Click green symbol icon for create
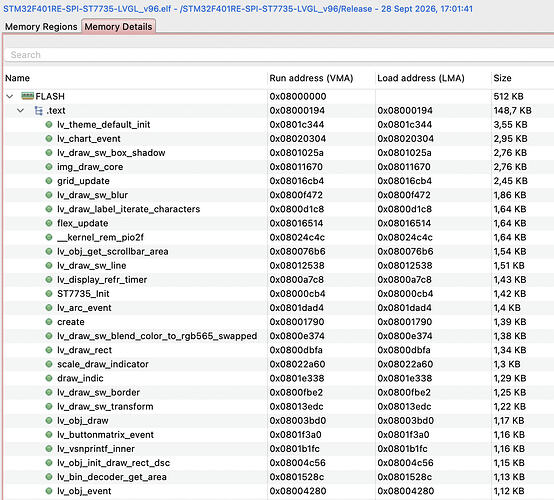Image resolution: width=554 pixels, height=500 pixels. (x=49, y=322)
